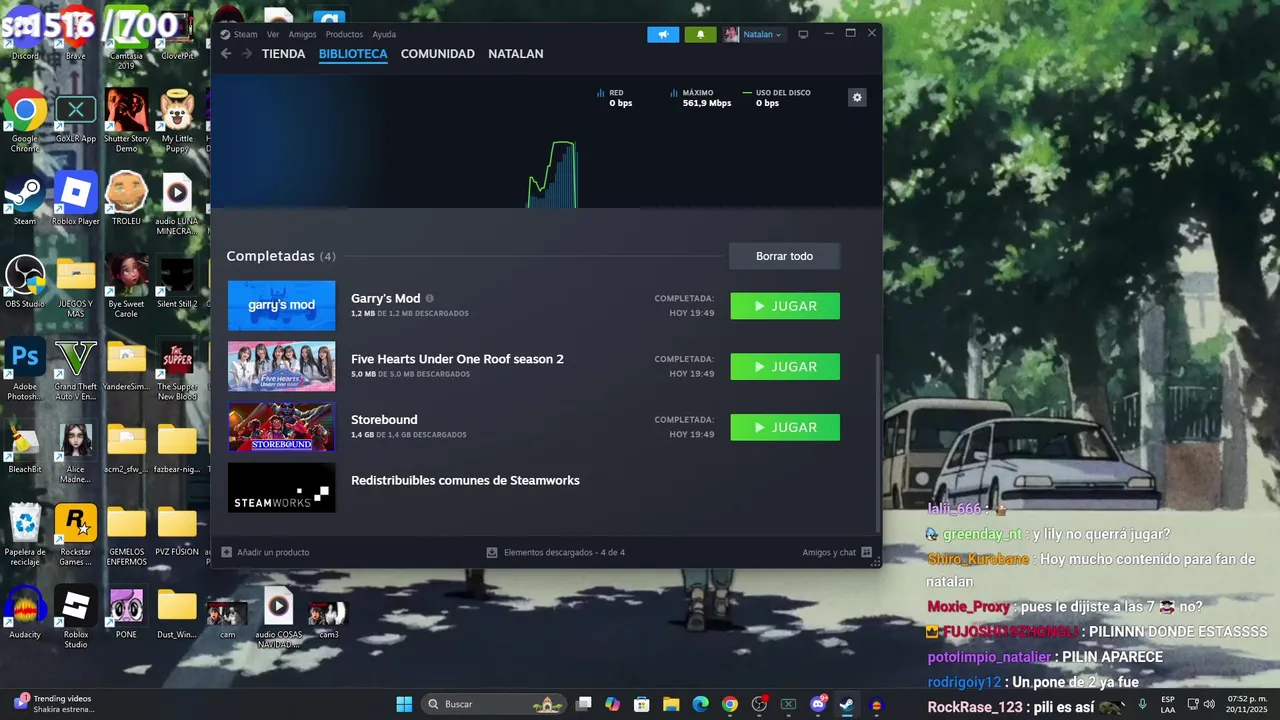Open Rockstar Games launcher shortcut
1280x720 pixels.
point(76,535)
